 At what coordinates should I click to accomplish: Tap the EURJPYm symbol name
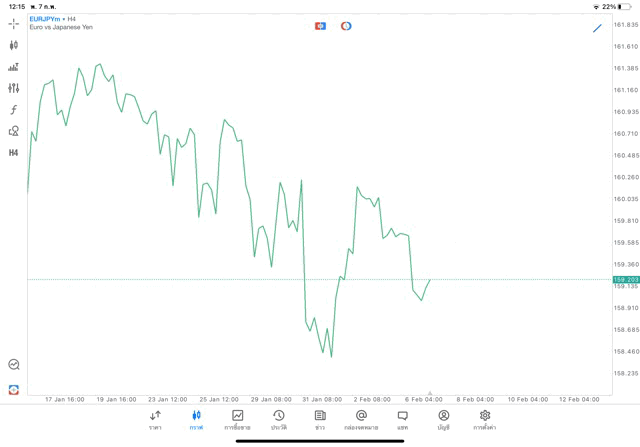point(44,19)
